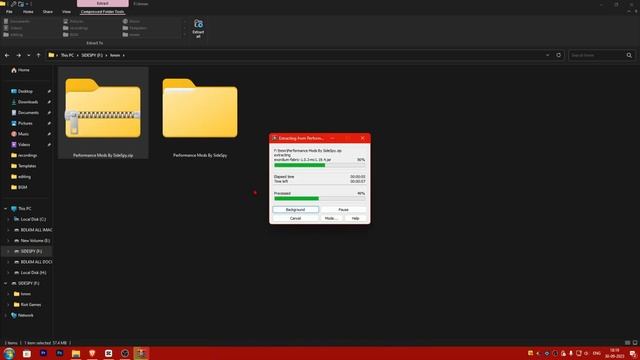Viewport: 640px width, 360px height.
Task: Click This PC in the address bar
Action: (x=67, y=55)
